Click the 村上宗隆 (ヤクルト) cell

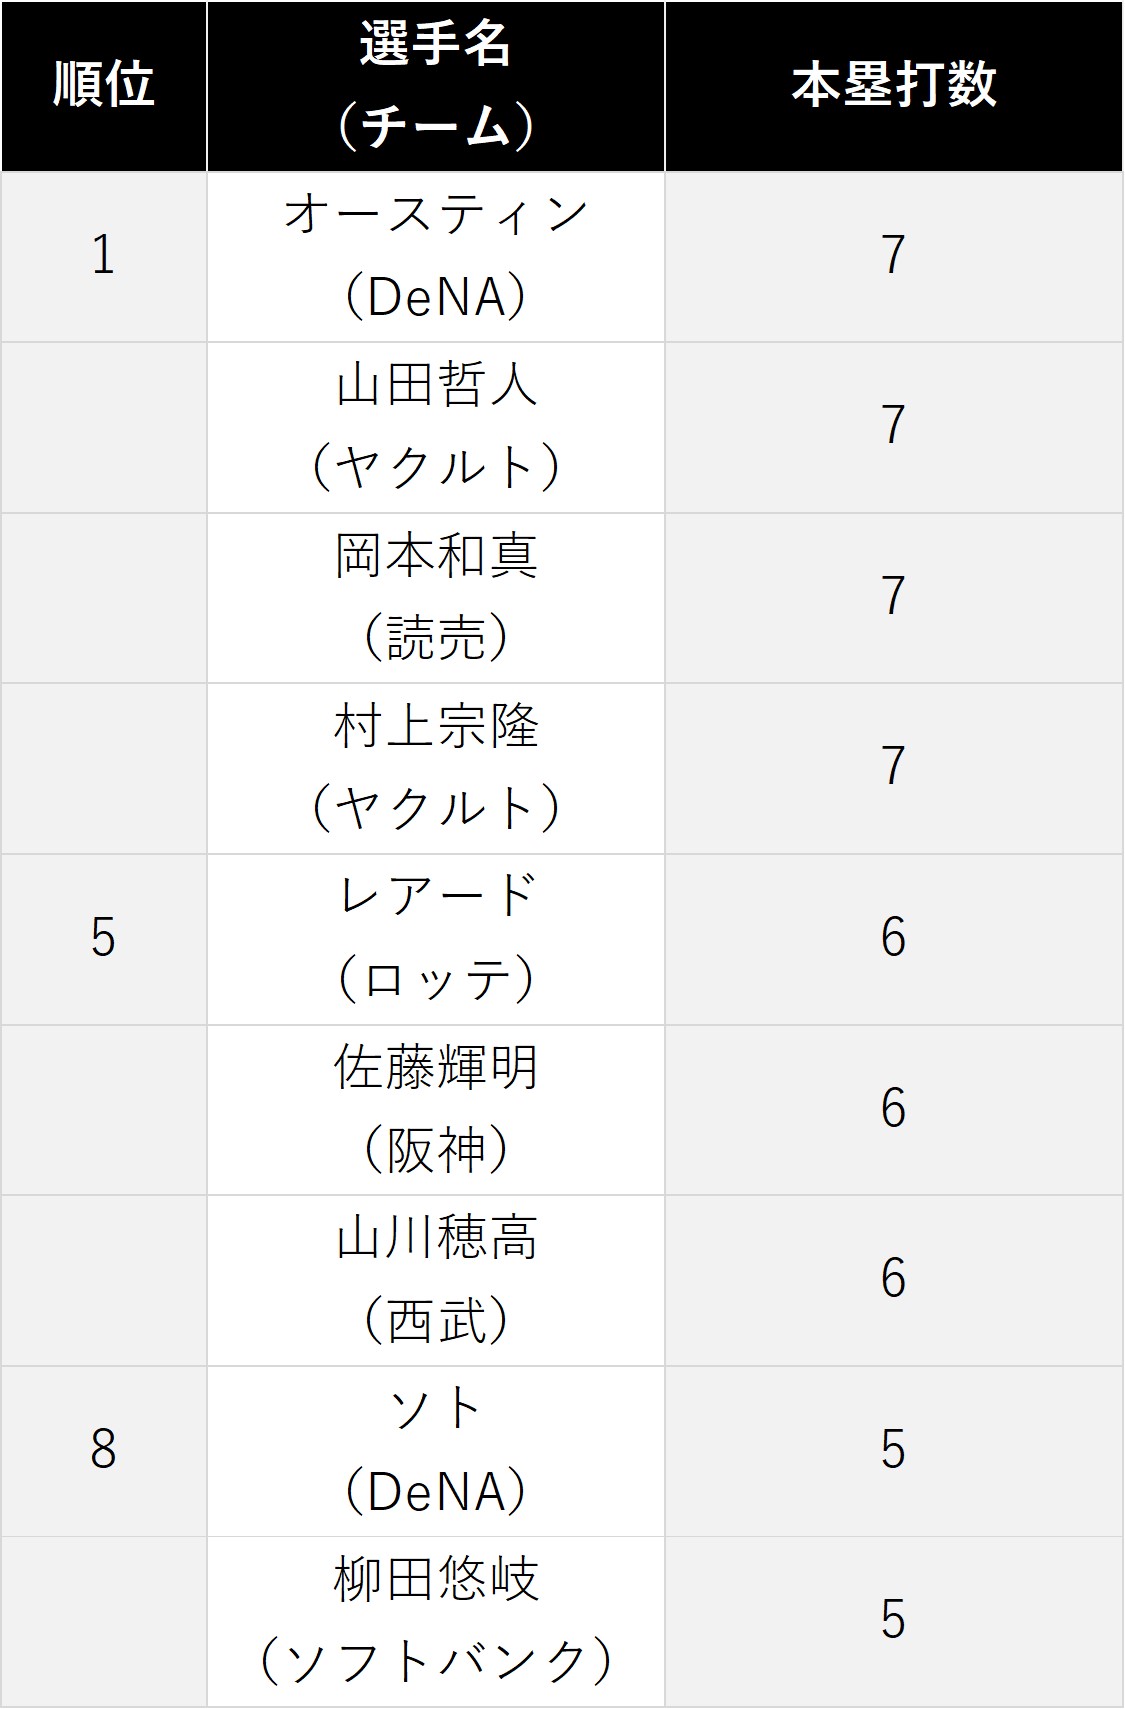[x=436, y=769]
